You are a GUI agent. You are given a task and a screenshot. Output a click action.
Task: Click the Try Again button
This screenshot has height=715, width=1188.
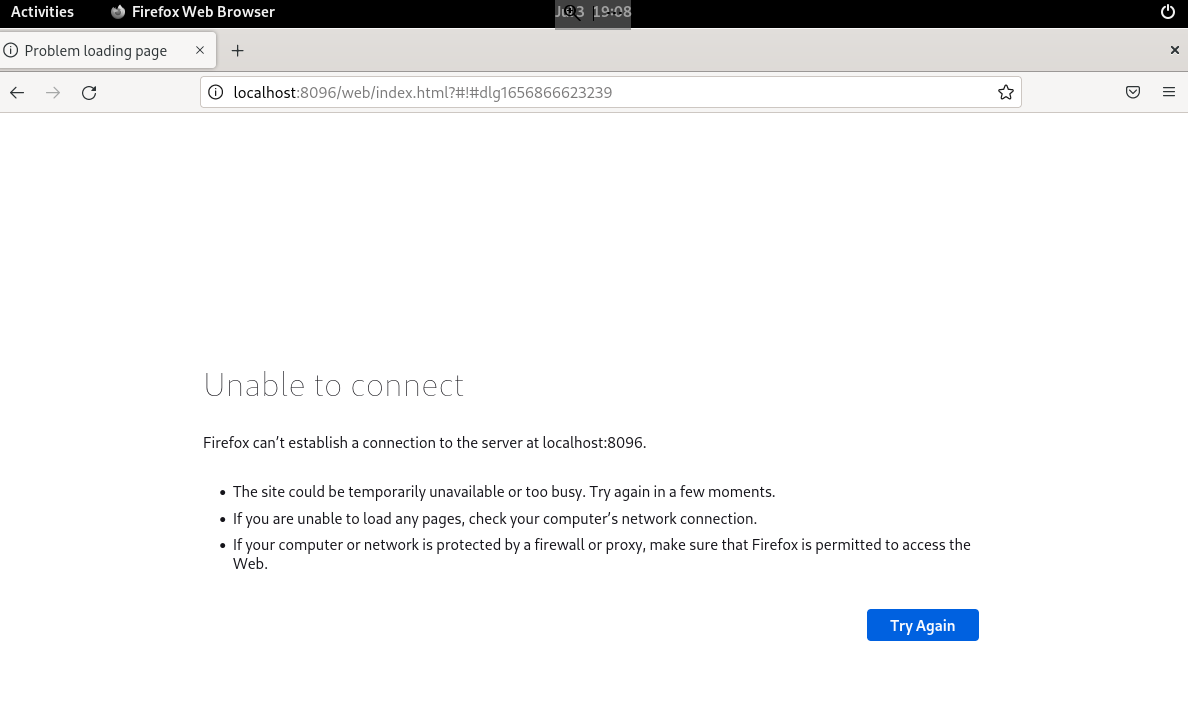[x=922, y=625]
